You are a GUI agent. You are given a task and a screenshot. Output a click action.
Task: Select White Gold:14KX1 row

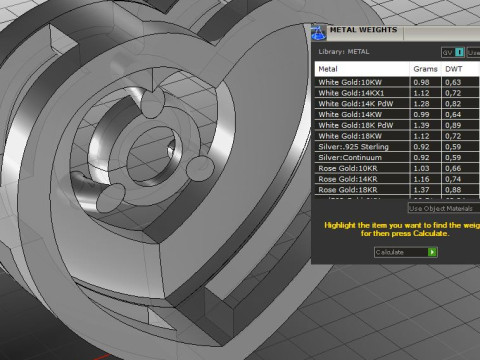tap(397, 93)
